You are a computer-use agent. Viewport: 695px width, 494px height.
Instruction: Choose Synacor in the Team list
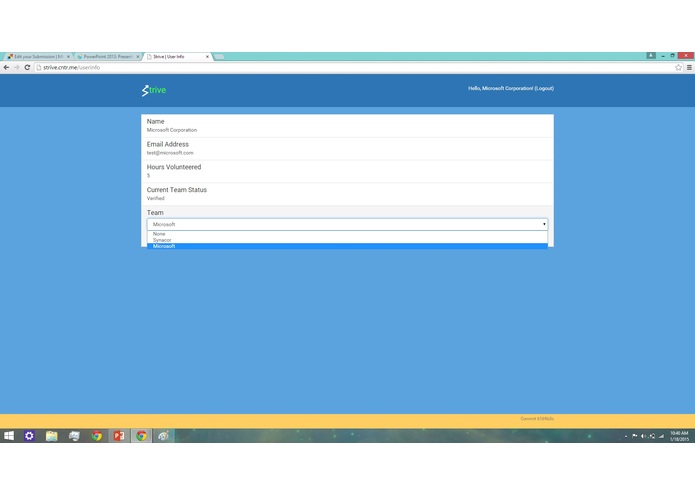[348, 240]
